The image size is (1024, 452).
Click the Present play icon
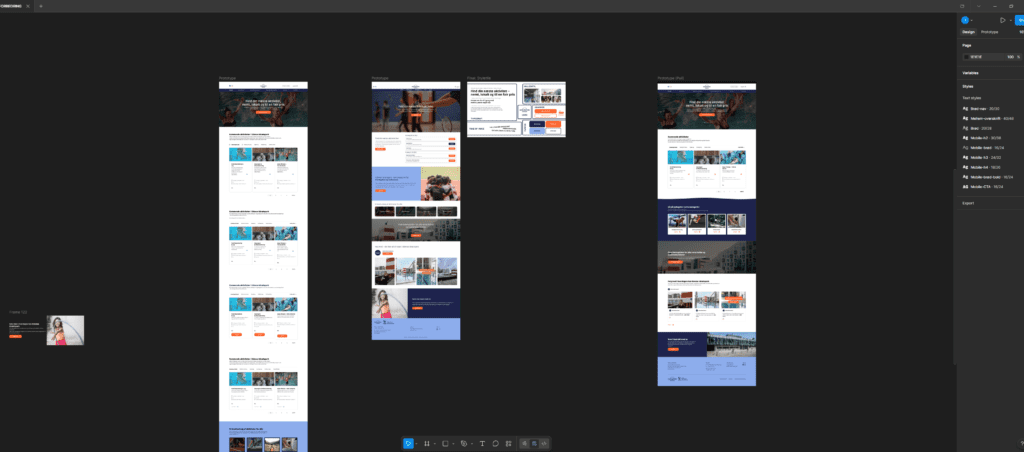(1002, 20)
